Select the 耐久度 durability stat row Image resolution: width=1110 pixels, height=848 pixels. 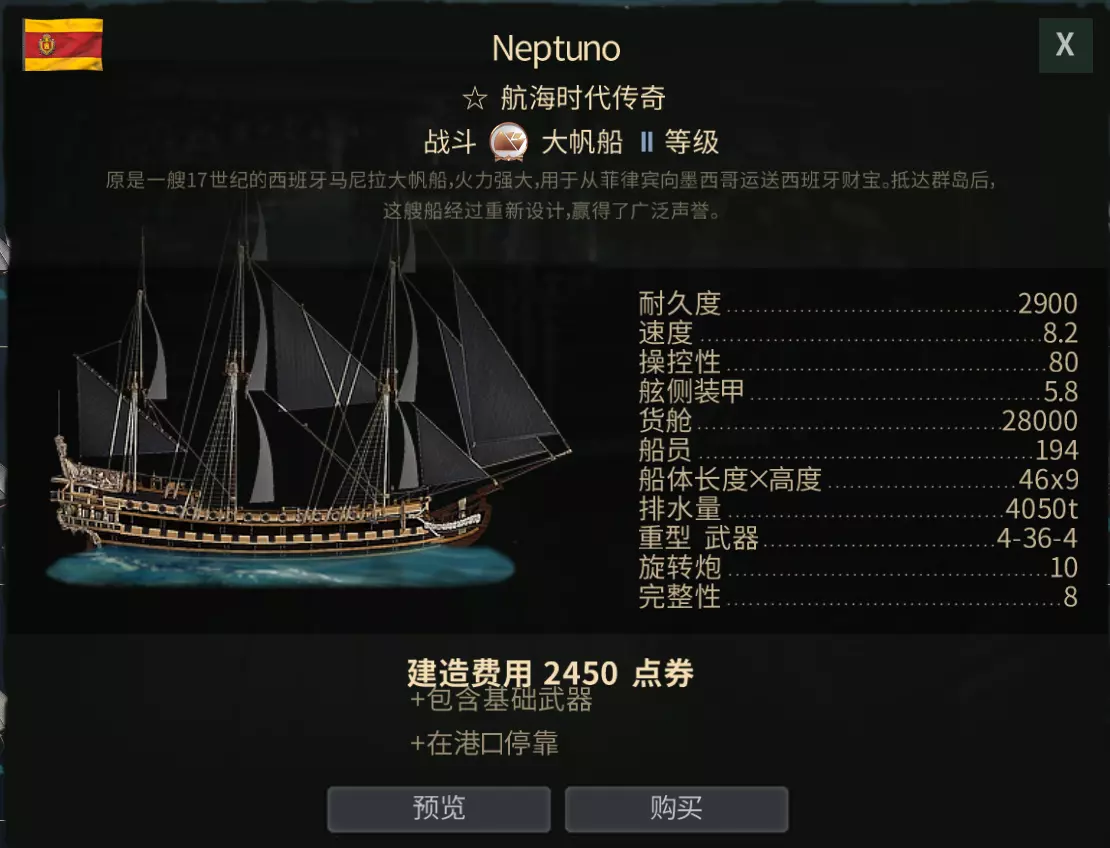coord(857,303)
